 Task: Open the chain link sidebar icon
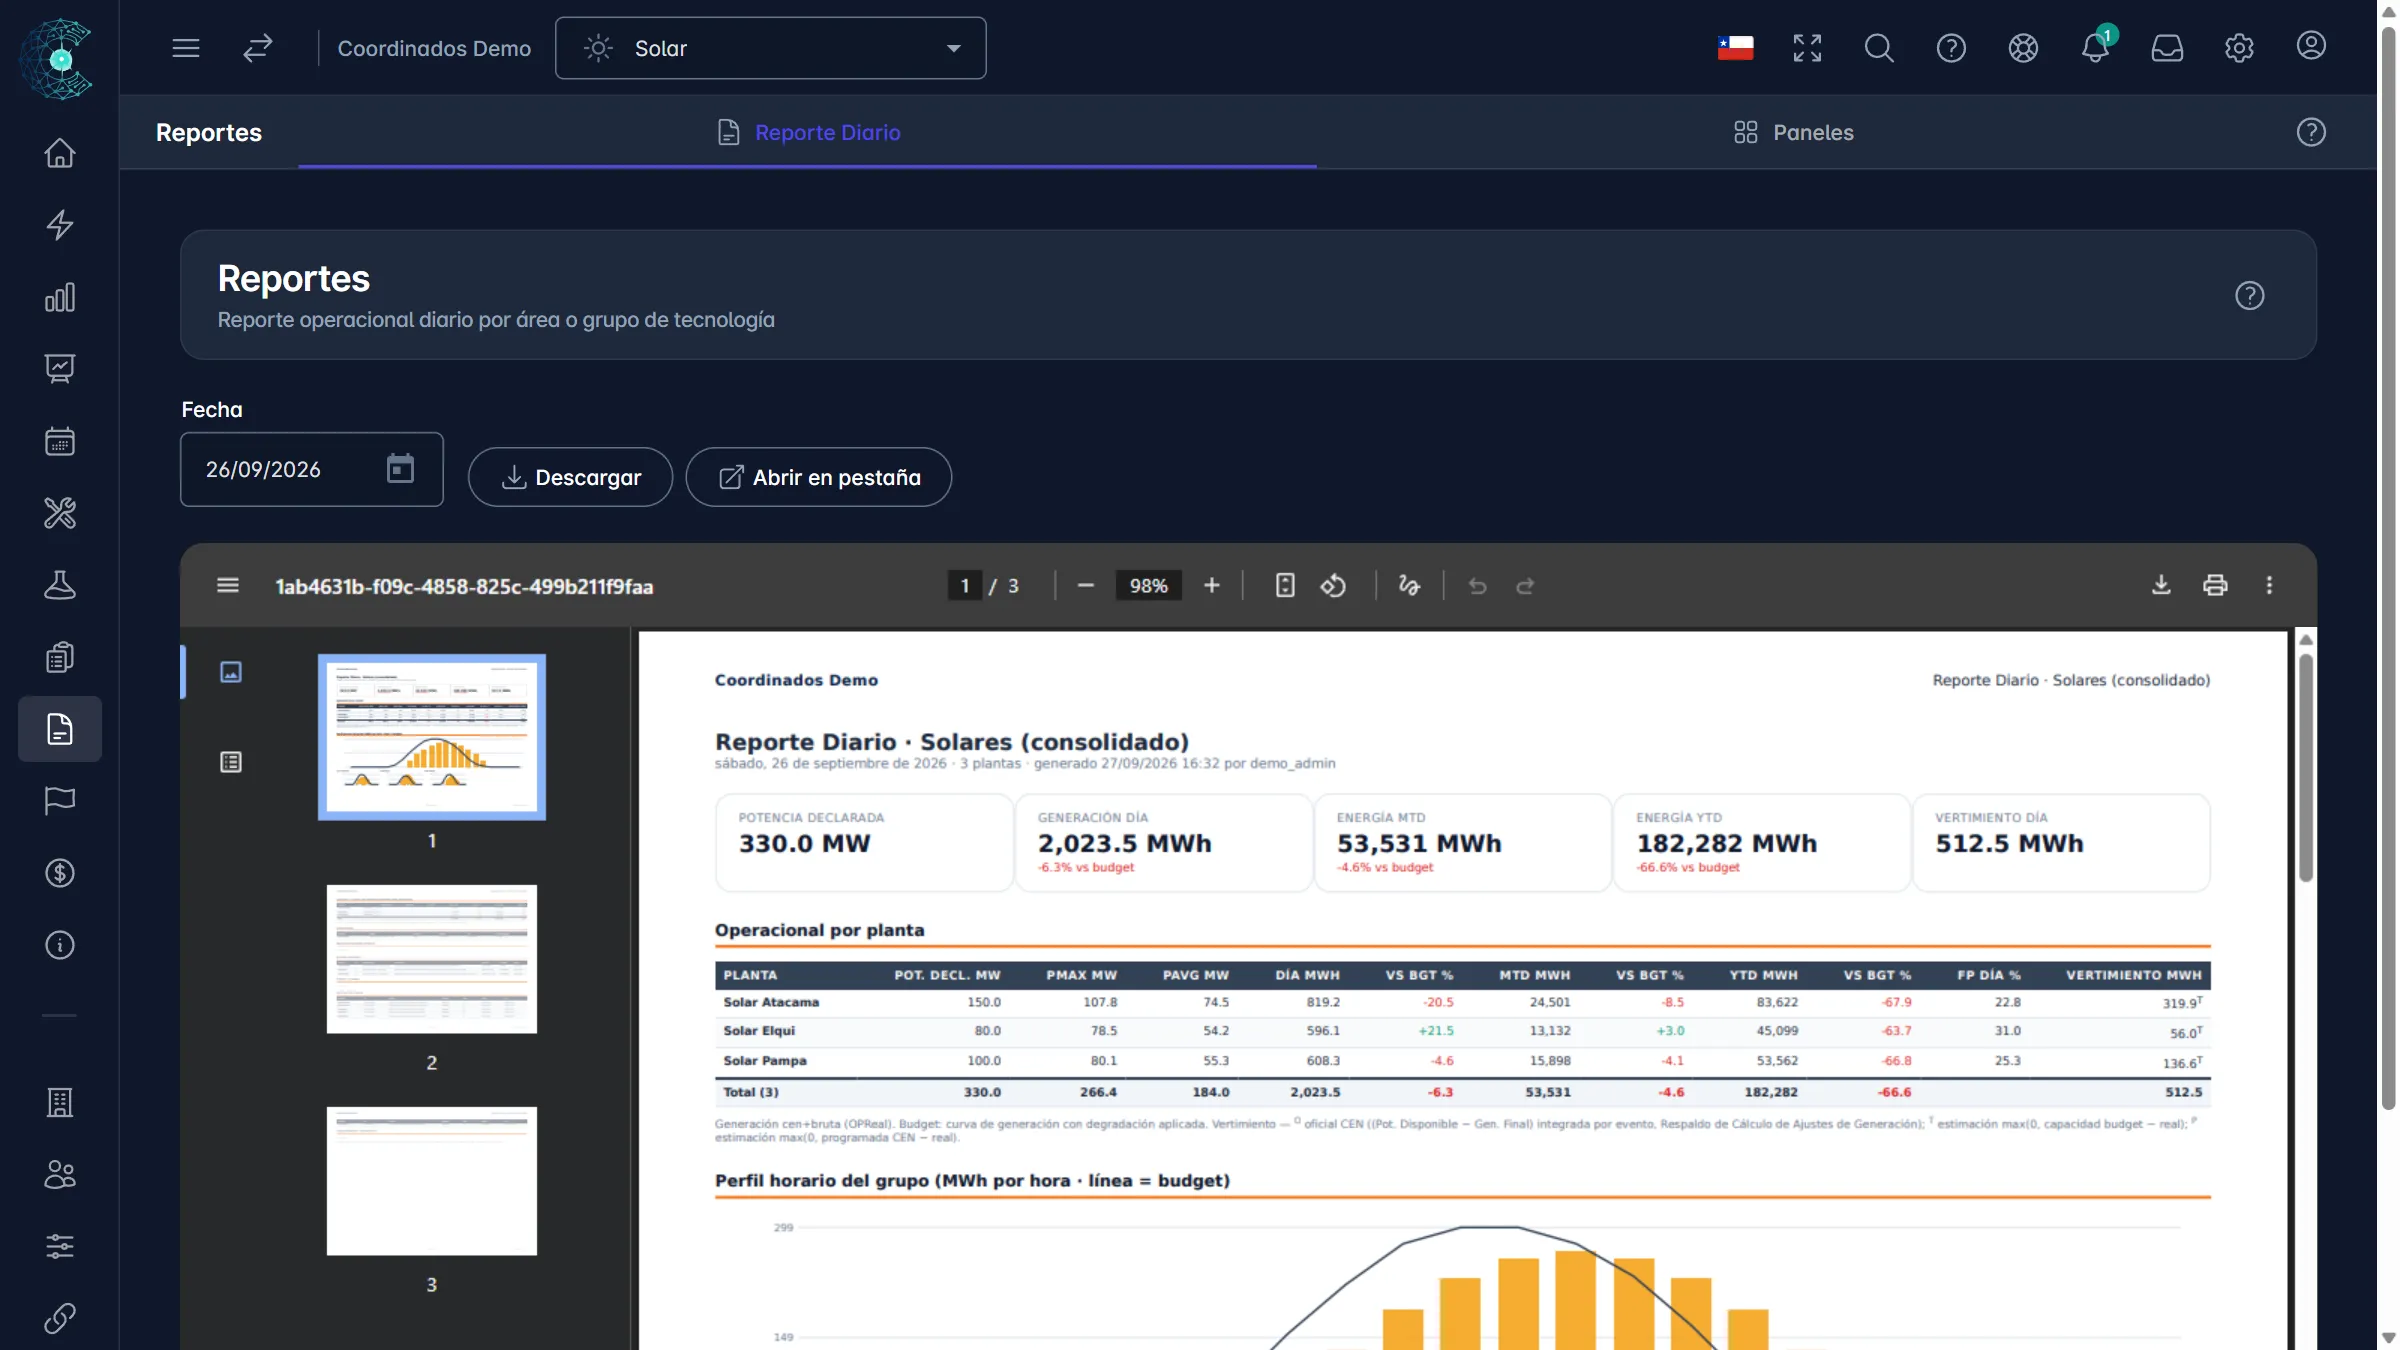pos(60,1318)
